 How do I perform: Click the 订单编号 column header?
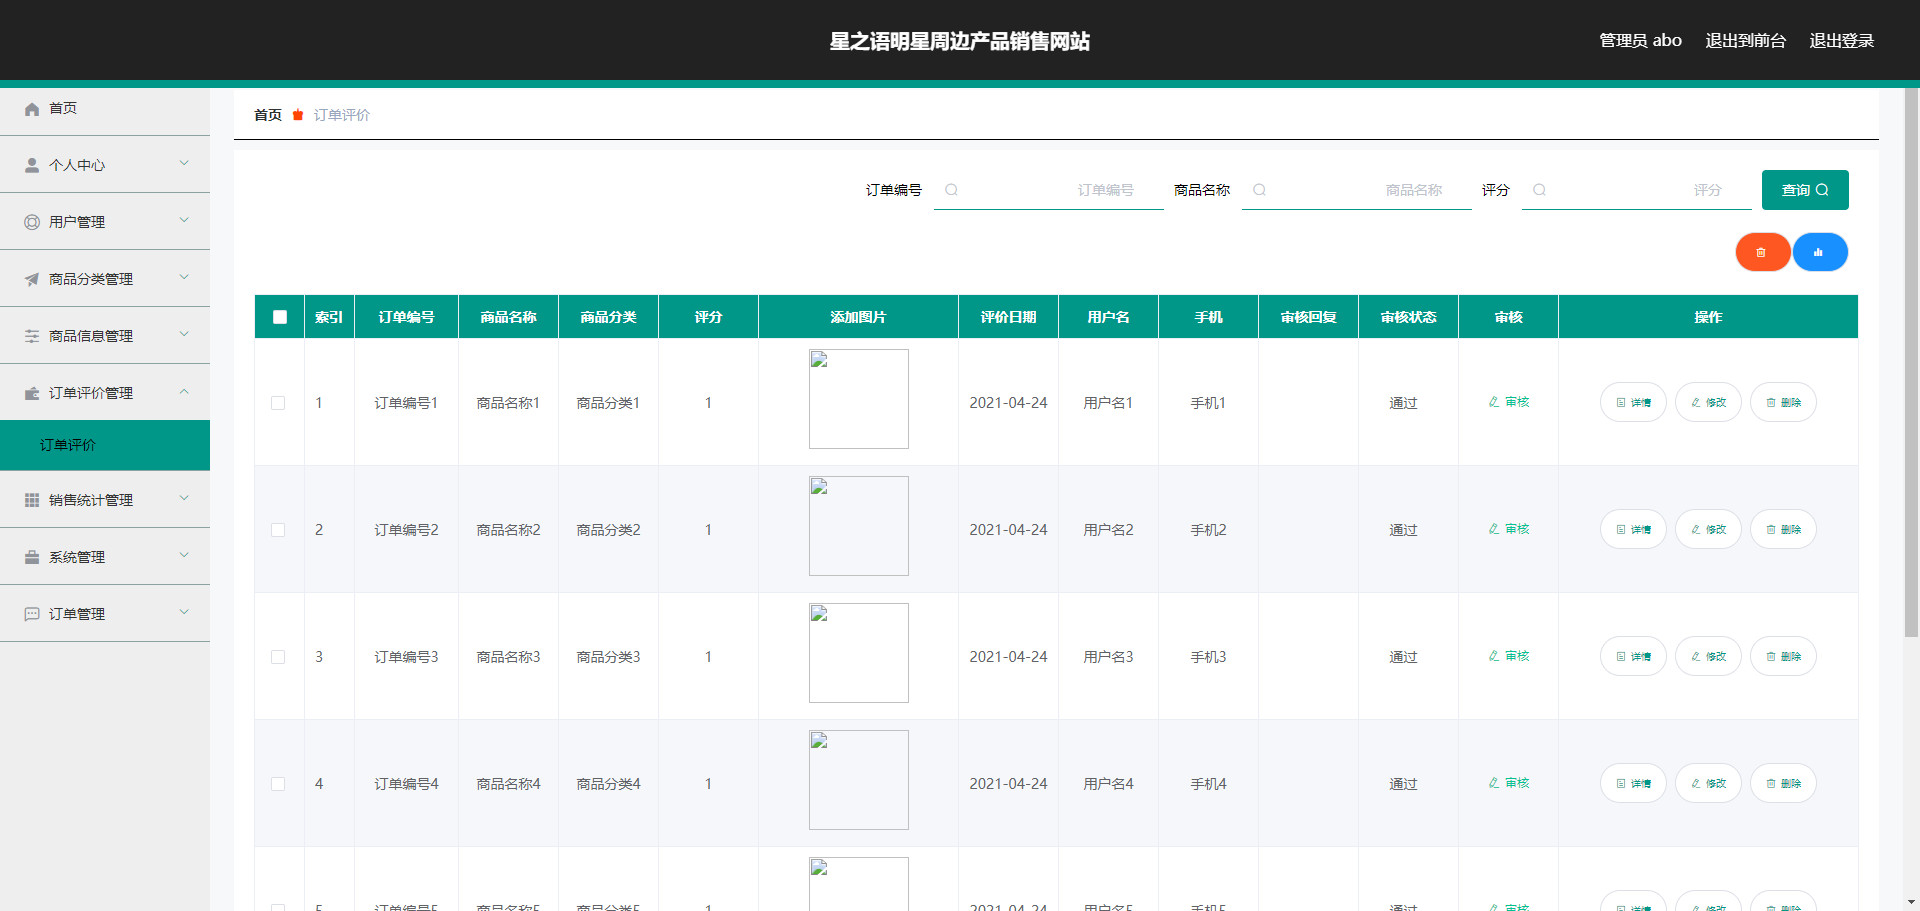407,317
